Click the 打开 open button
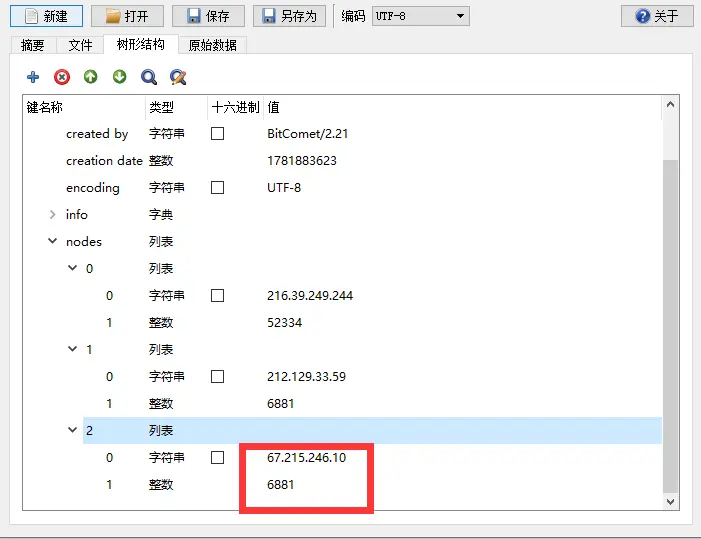Image resolution: width=701 pixels, height=539 pixels. (127, 16)
